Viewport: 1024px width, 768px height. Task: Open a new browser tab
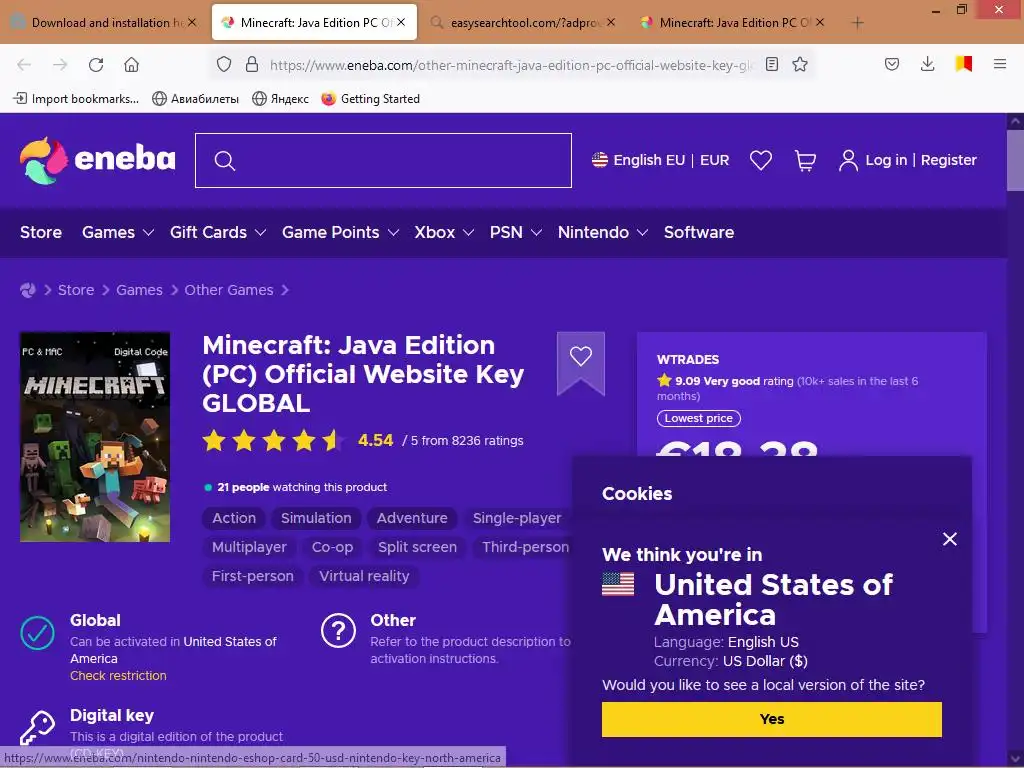pyautogui.click(x=857, y=23)
